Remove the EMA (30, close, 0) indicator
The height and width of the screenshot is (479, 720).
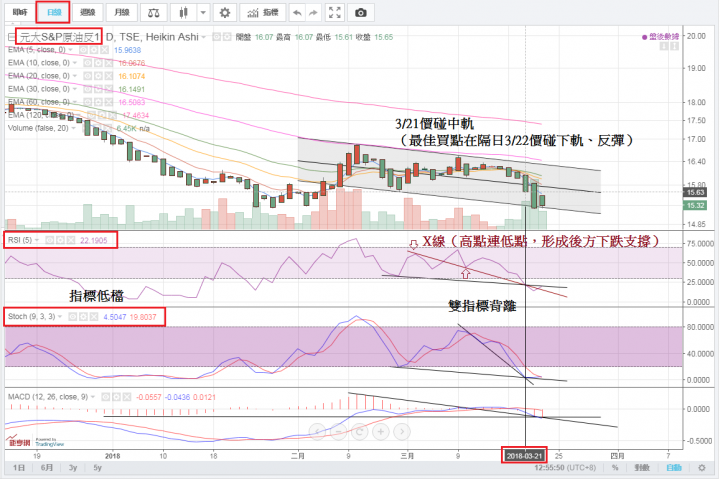[109, 89]
